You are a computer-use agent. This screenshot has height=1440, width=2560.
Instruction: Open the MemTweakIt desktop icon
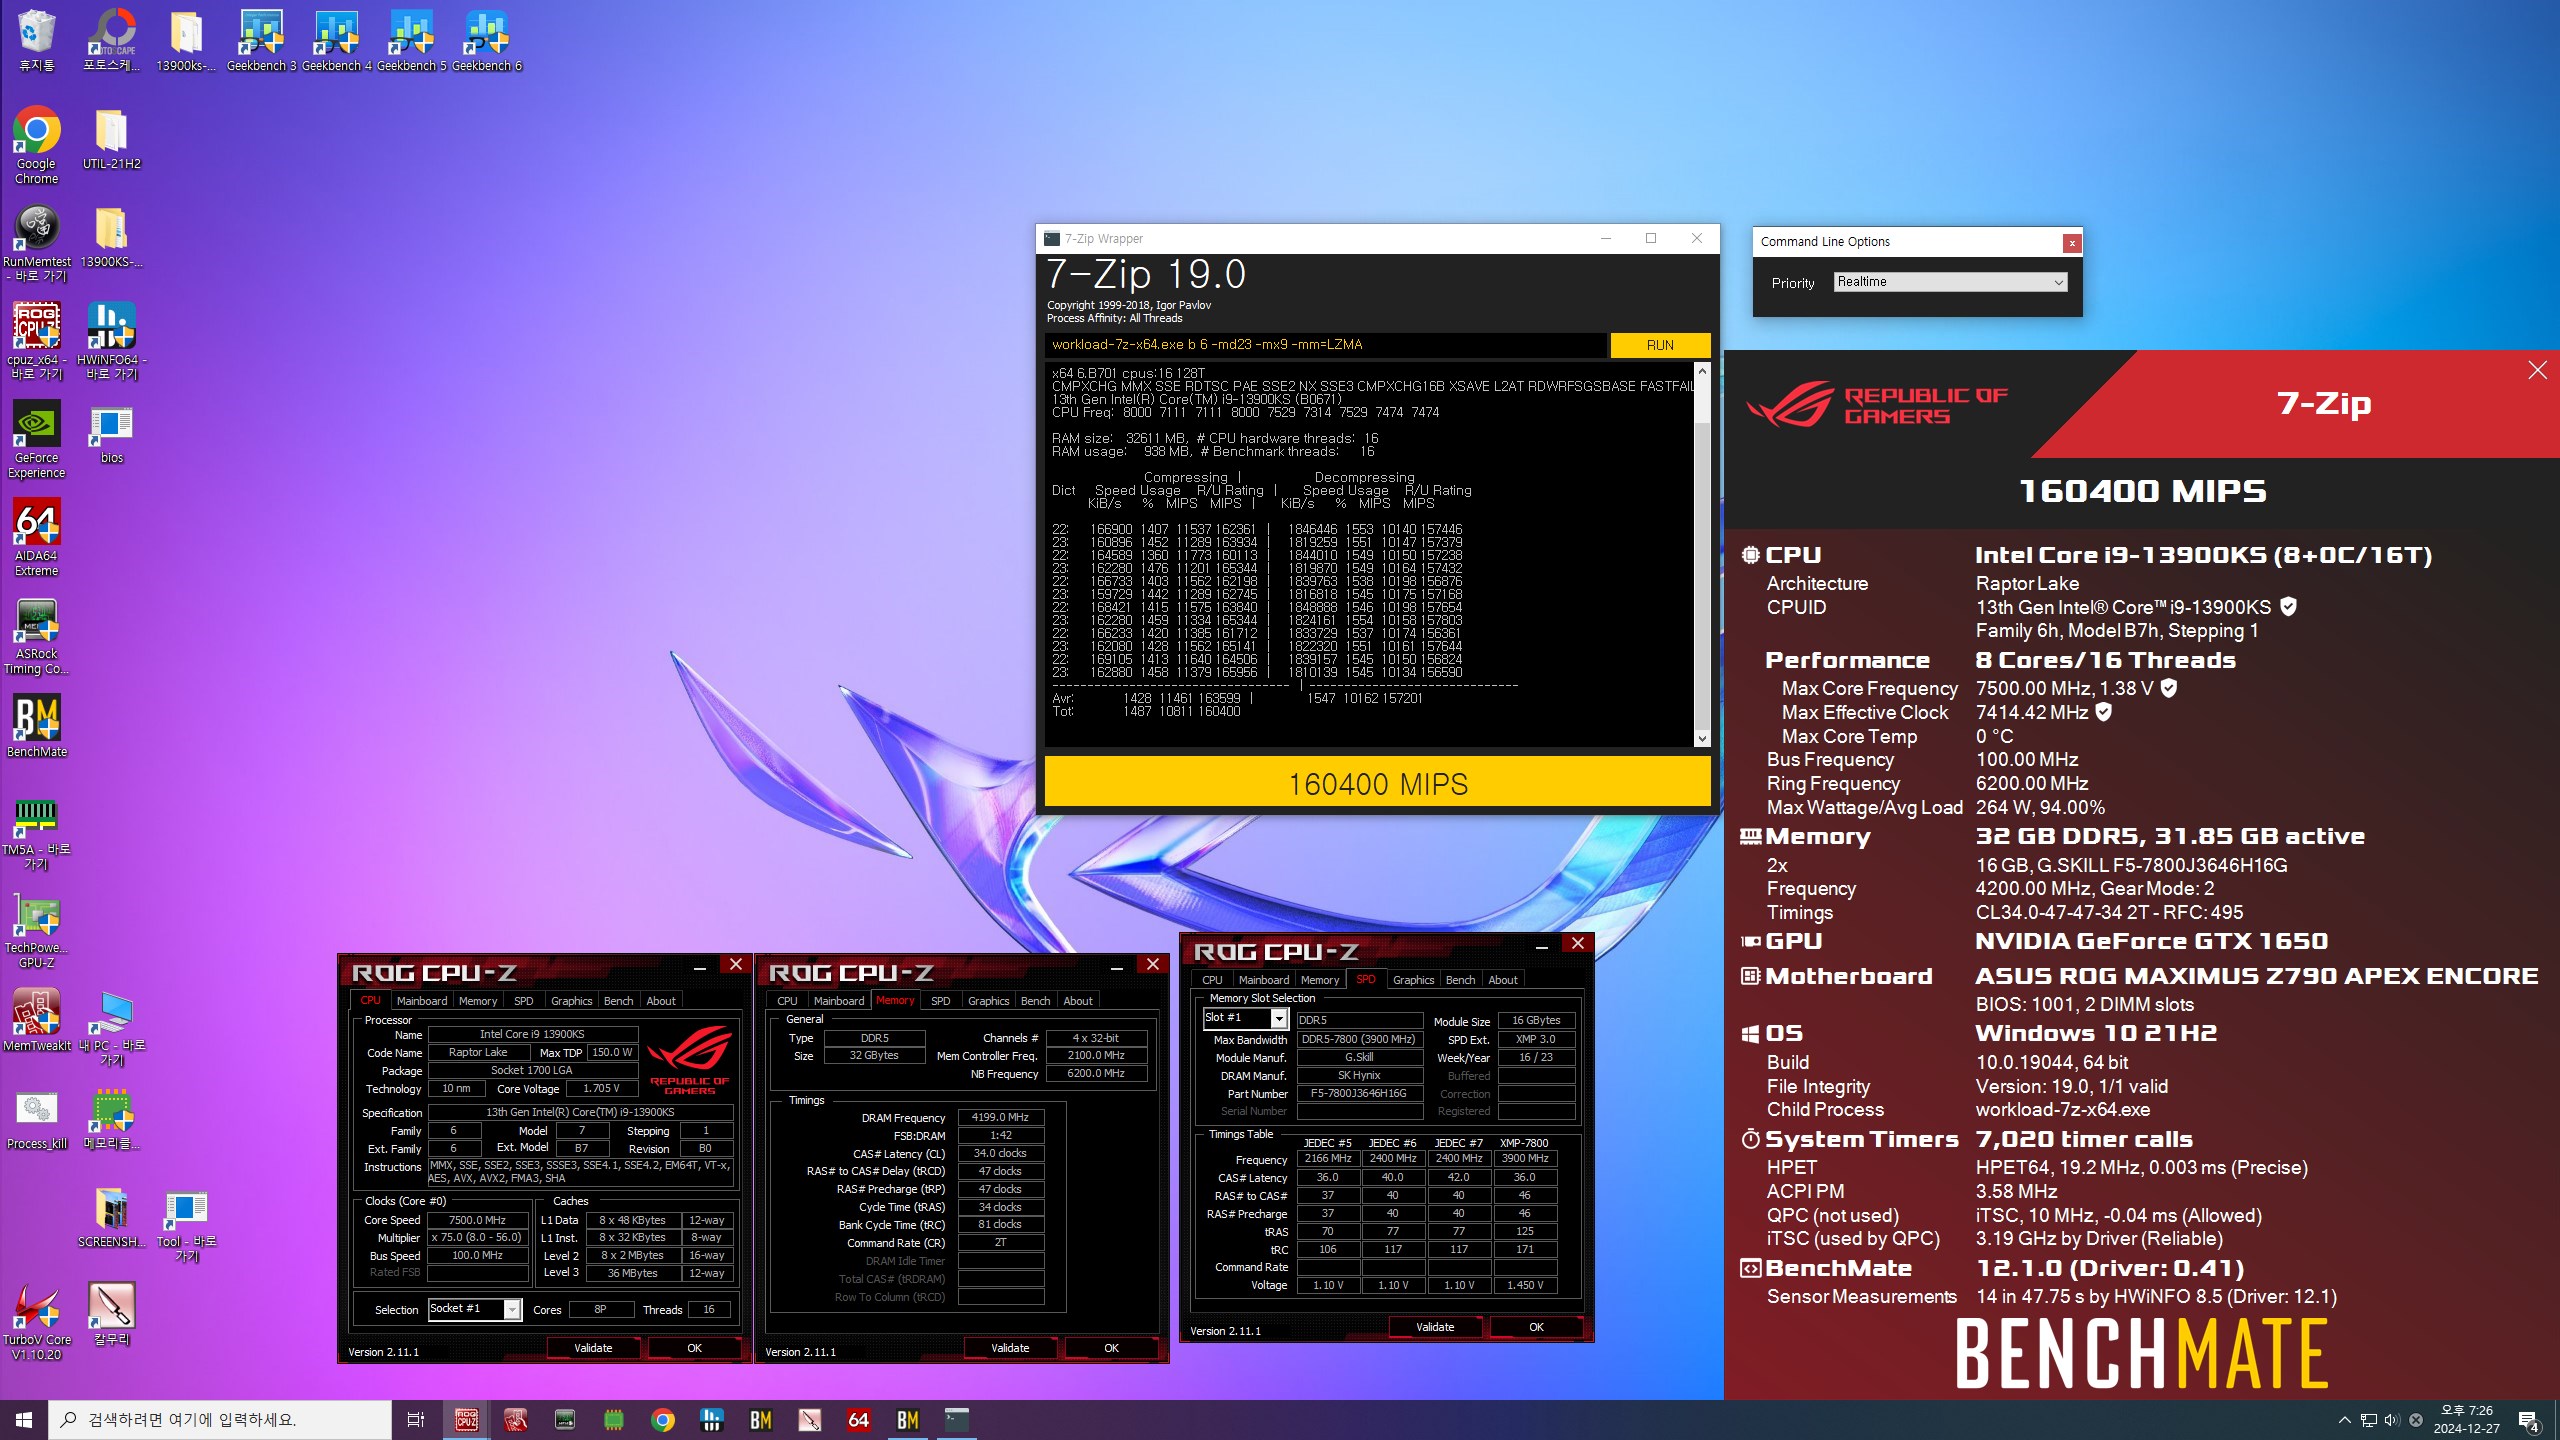[x=37, y=1020]
